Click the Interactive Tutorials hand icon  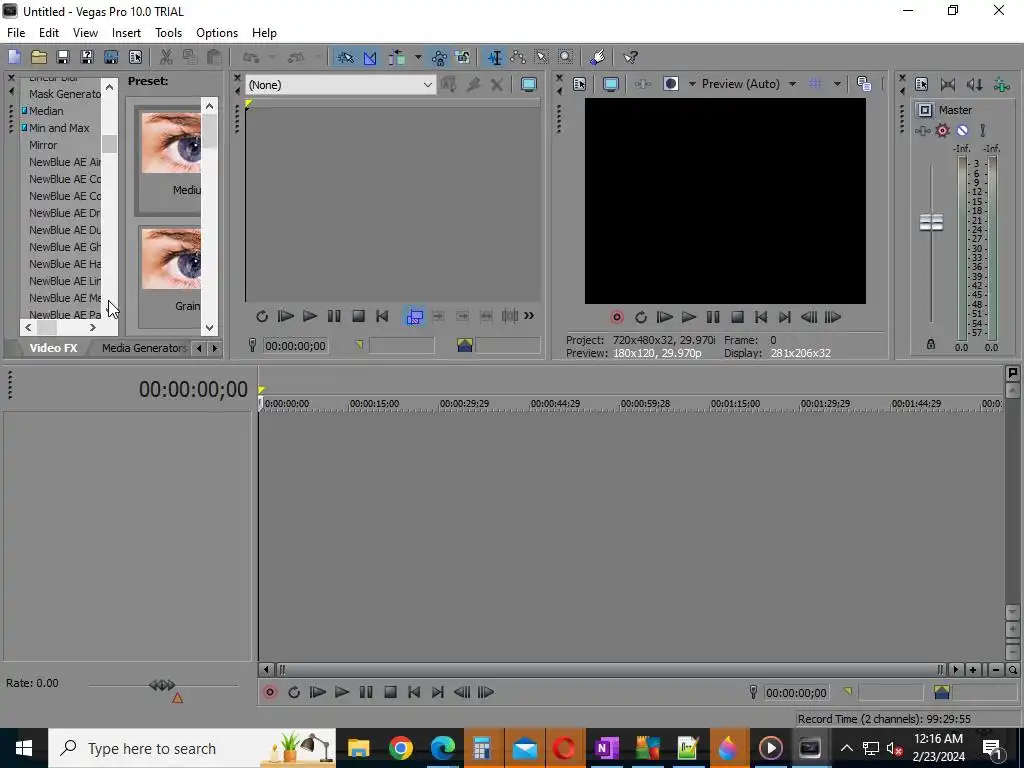[597, 57]
